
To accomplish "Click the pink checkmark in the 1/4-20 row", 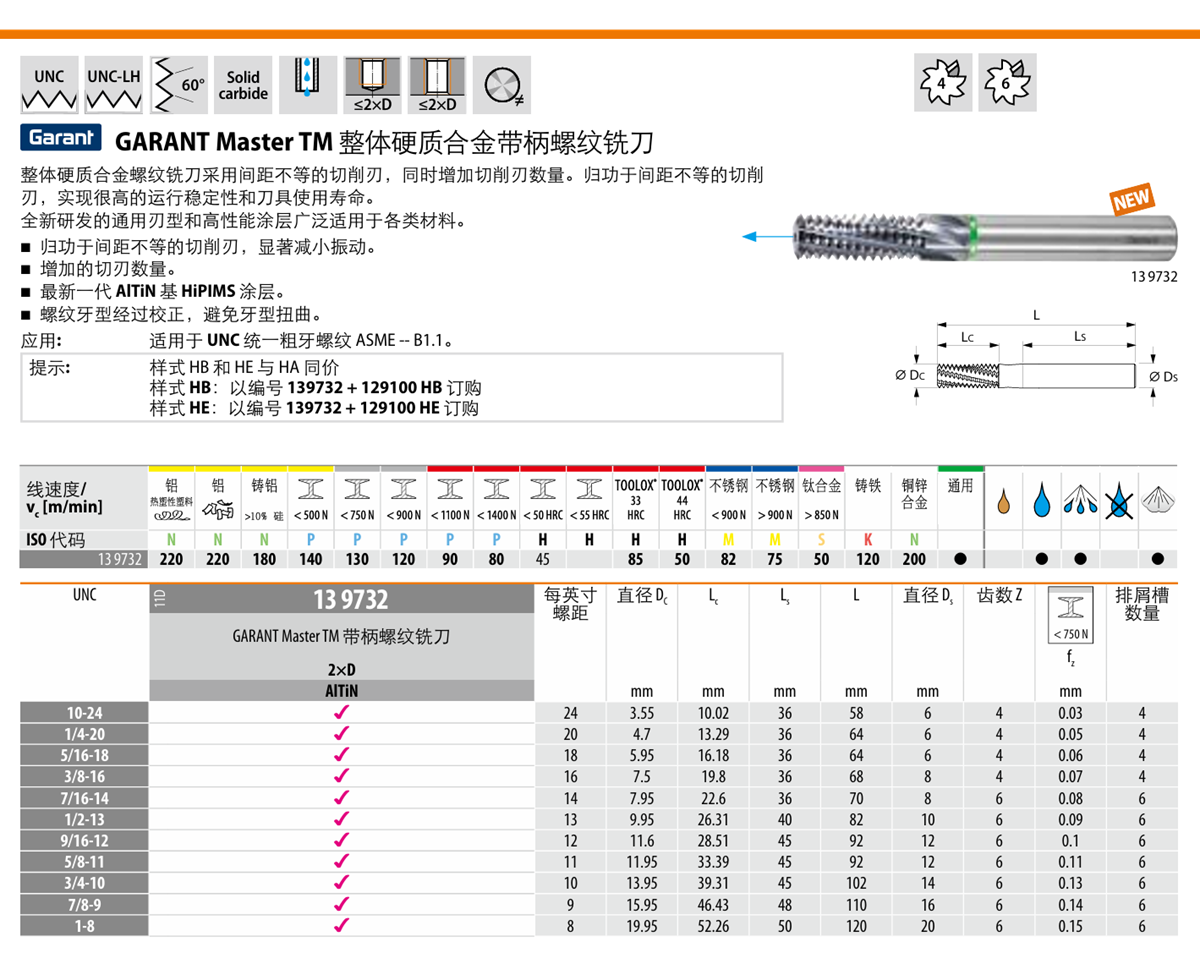I will [x=341, y=732].
